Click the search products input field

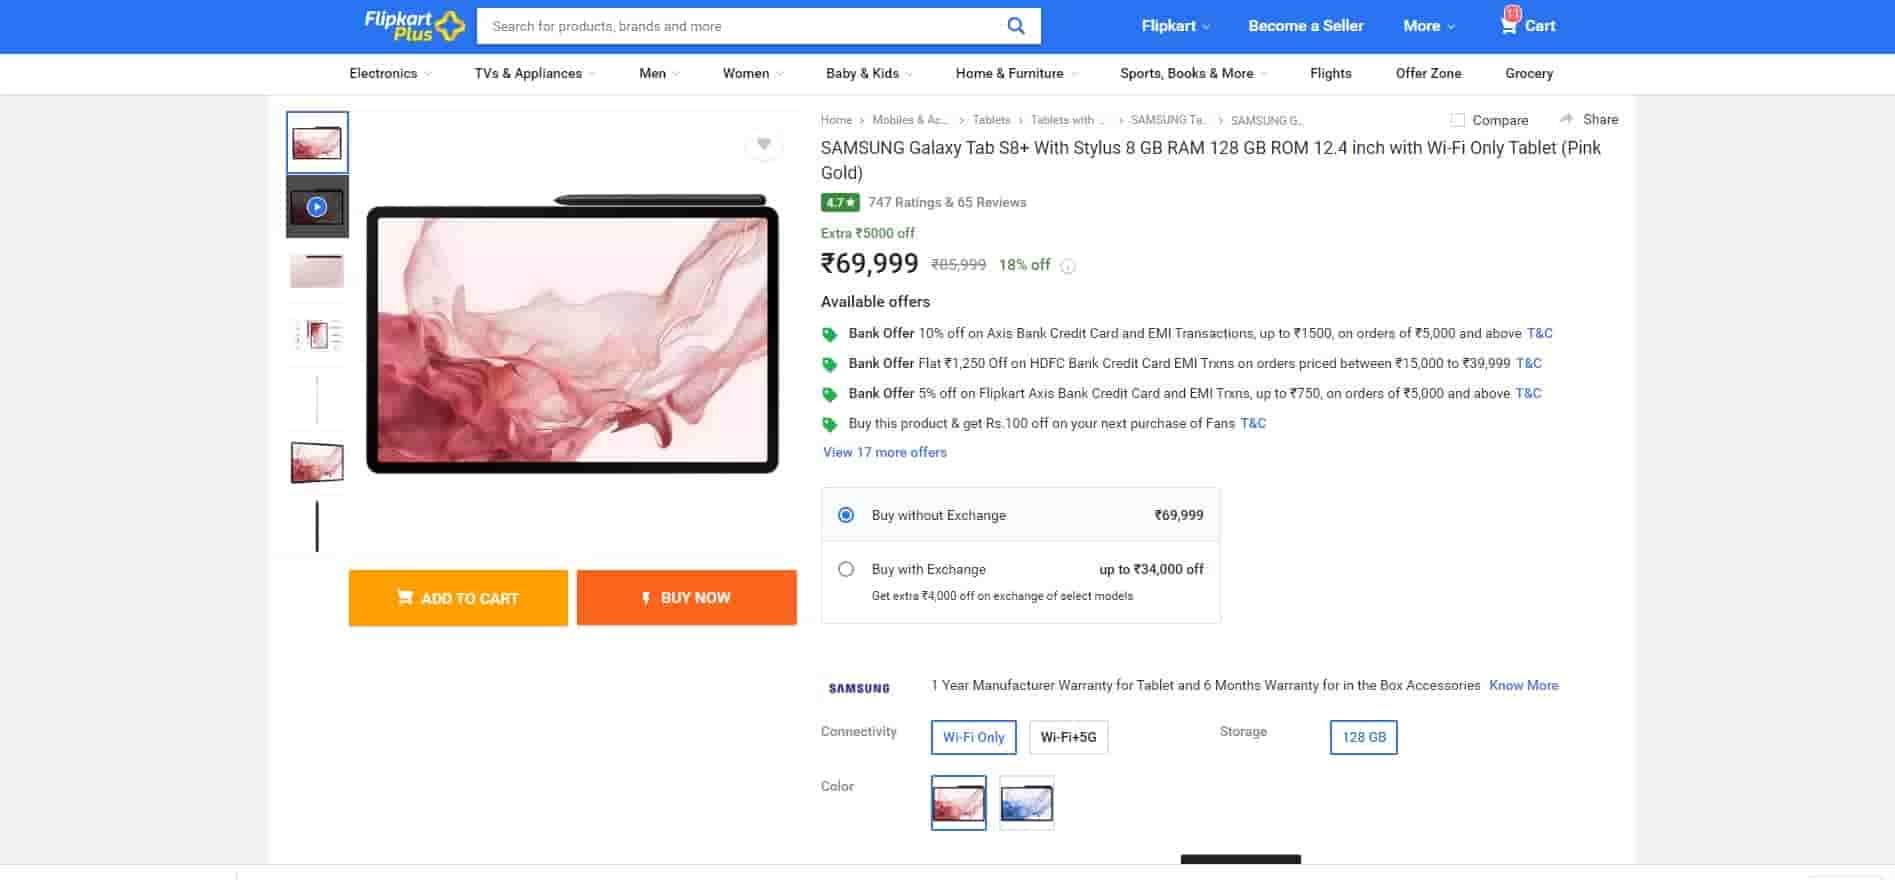(740, 26)
